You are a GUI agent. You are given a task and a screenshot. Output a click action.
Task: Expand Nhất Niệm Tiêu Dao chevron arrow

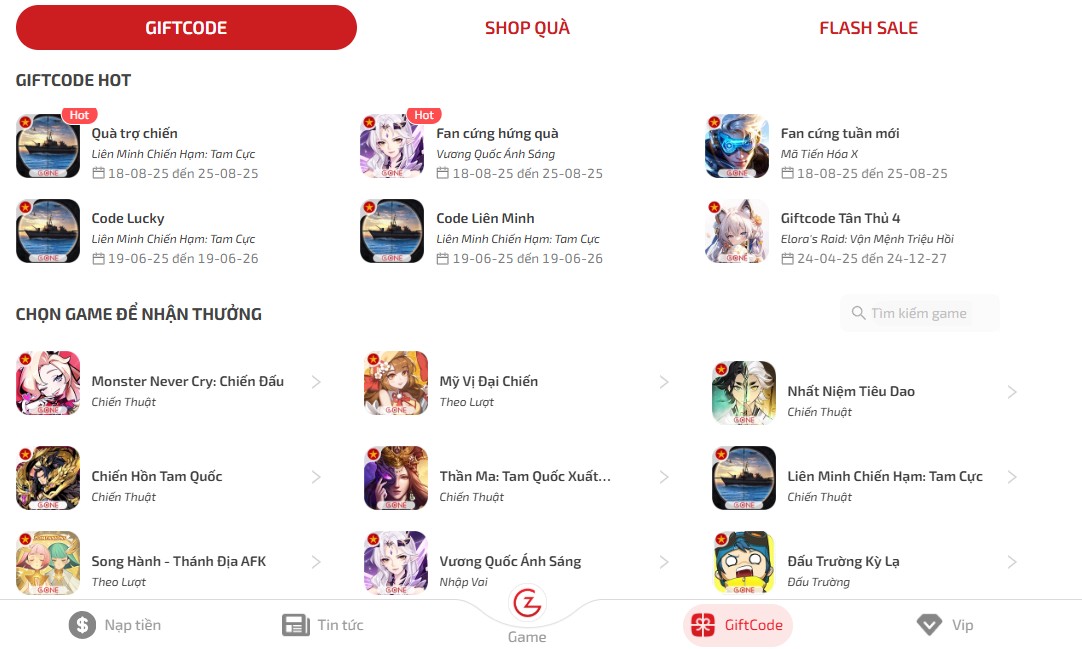1012,392
